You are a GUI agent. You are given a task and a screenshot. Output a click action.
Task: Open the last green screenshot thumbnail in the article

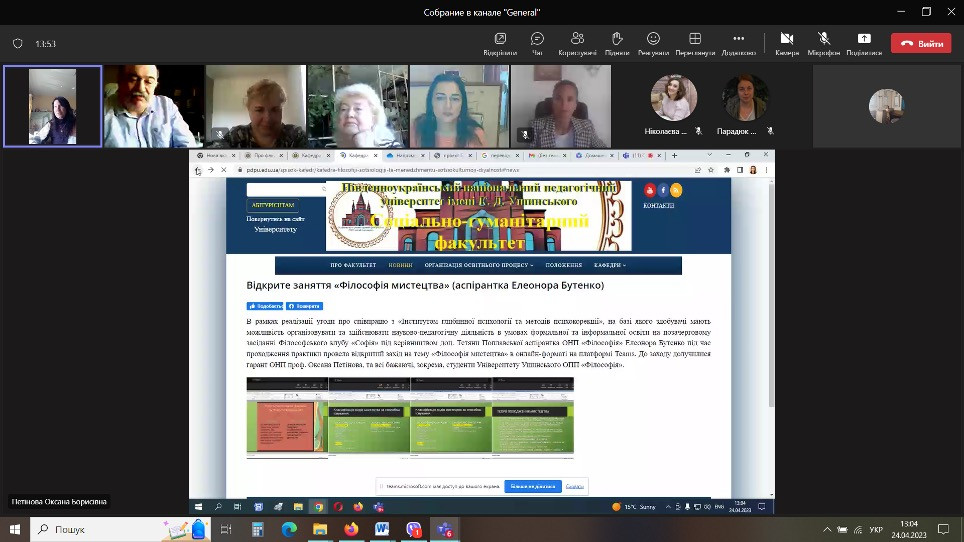pos(533,418)
